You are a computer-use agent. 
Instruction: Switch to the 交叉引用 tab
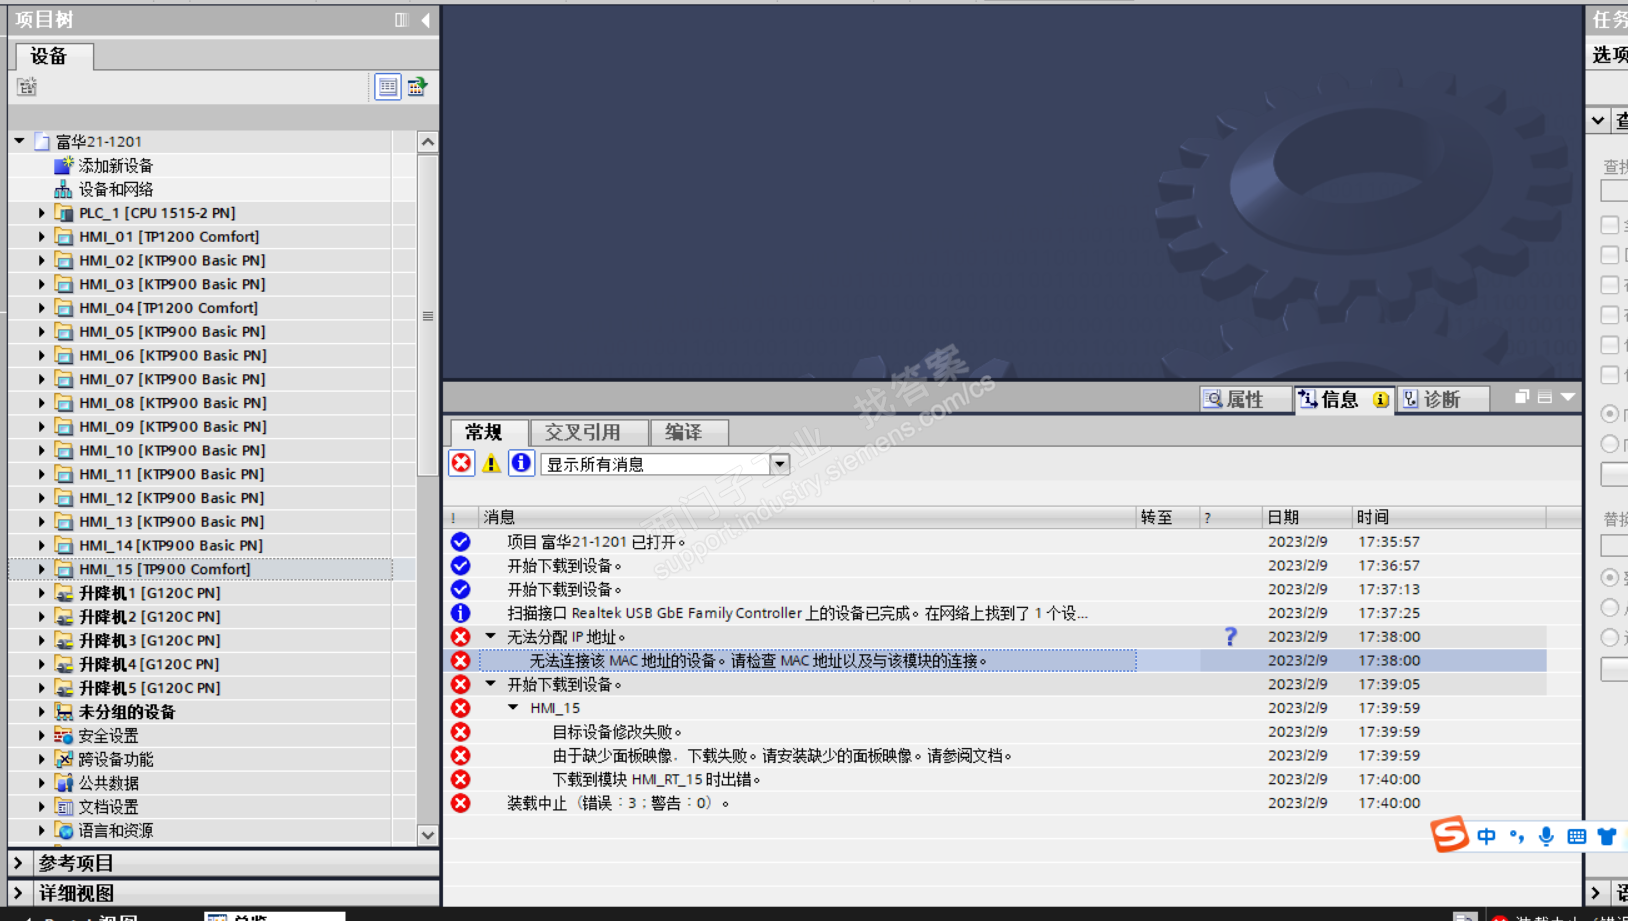(x=589, y=432)
